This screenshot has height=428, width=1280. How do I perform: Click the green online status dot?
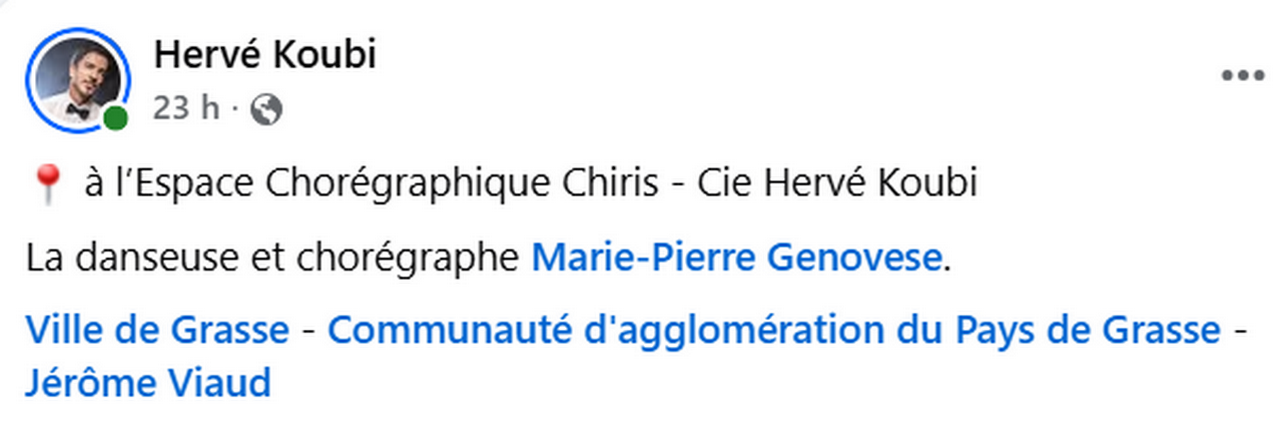116,119
